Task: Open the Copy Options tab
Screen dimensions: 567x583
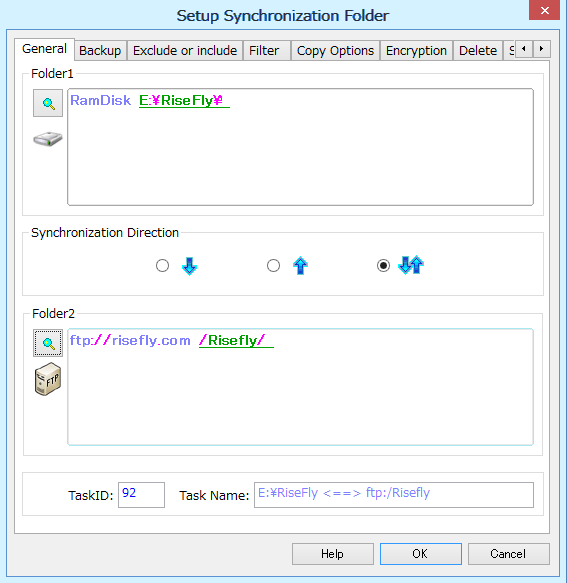Action: pos(335,51)
